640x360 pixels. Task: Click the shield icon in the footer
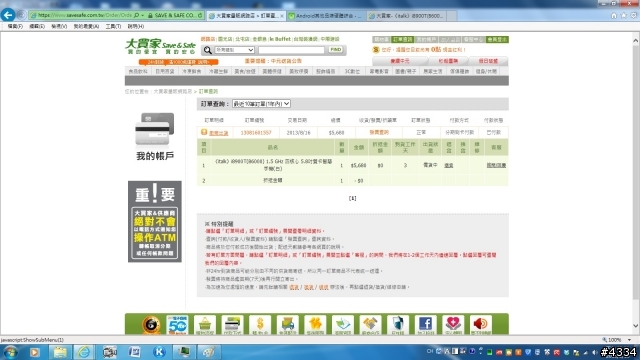(x=398, y=325)
